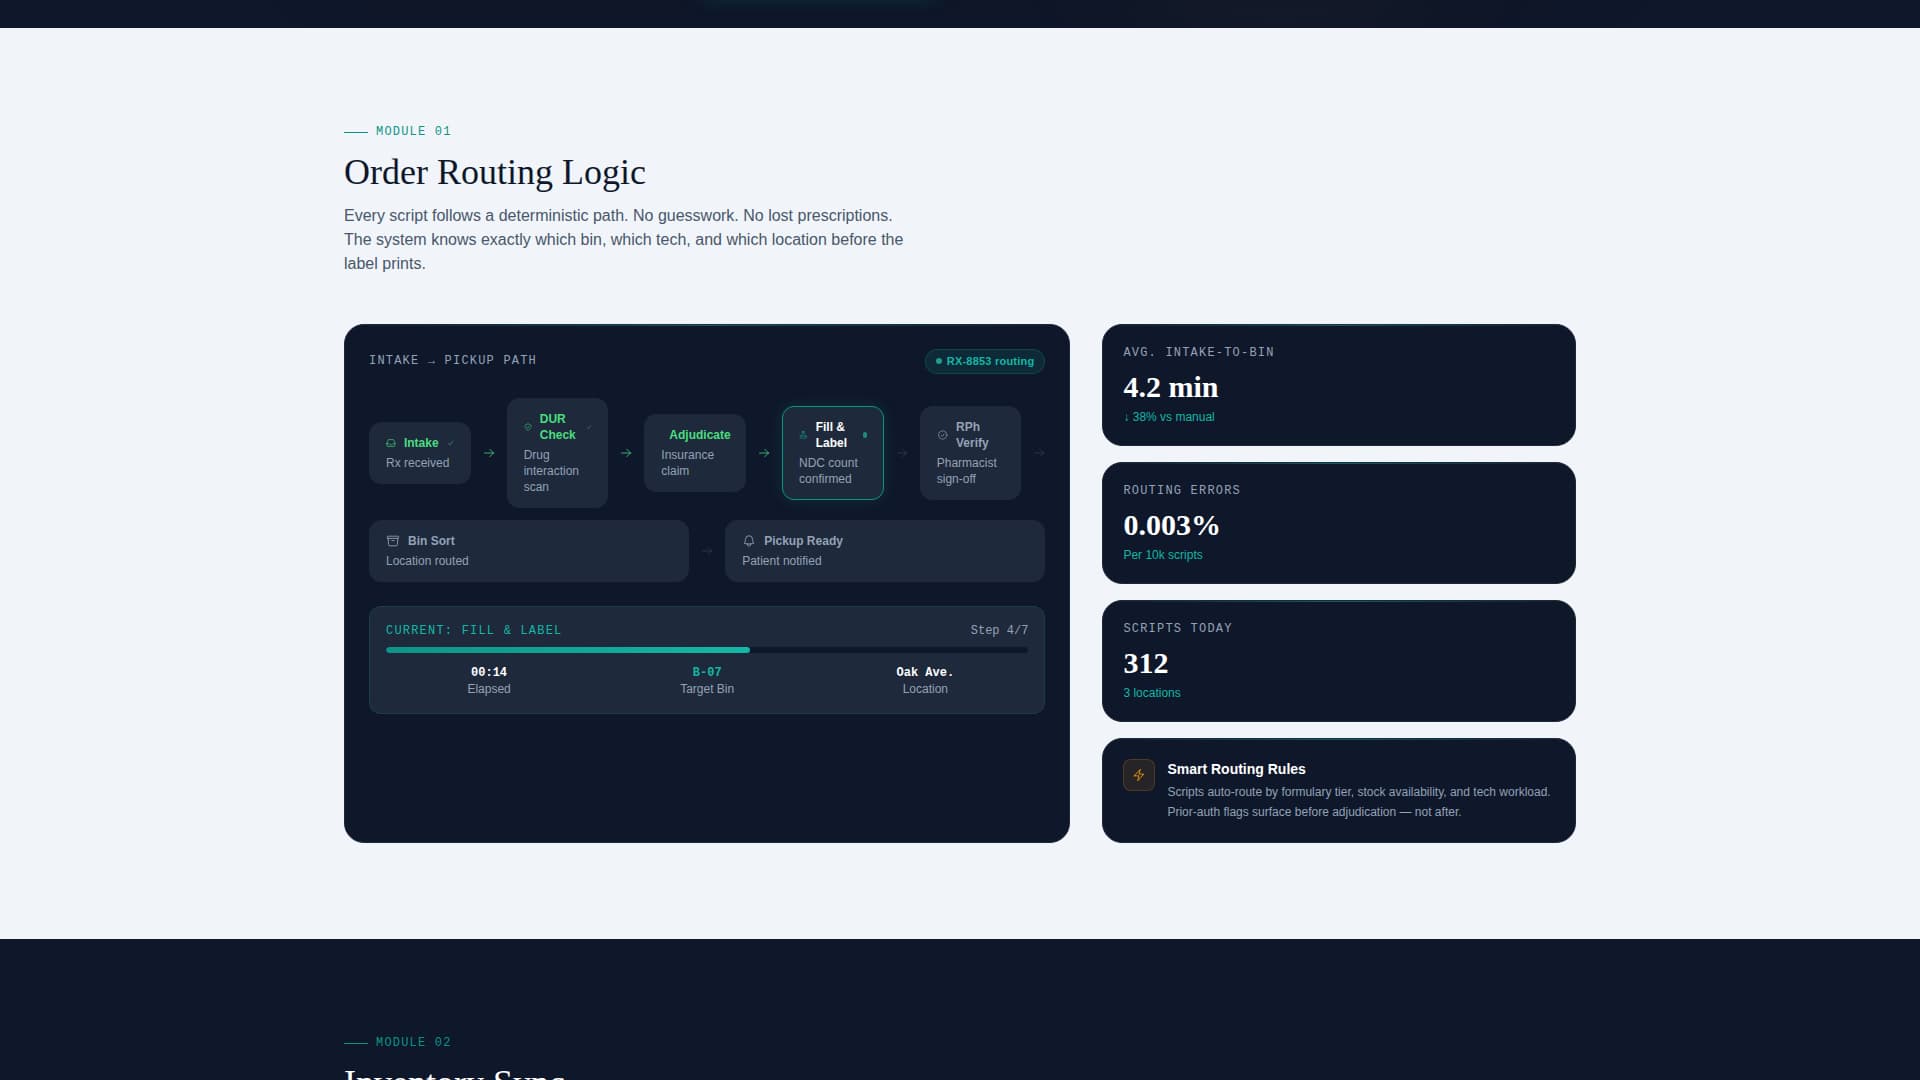
Task: Click the RX-8853 routing status badge
Action: tap(985, 361)
